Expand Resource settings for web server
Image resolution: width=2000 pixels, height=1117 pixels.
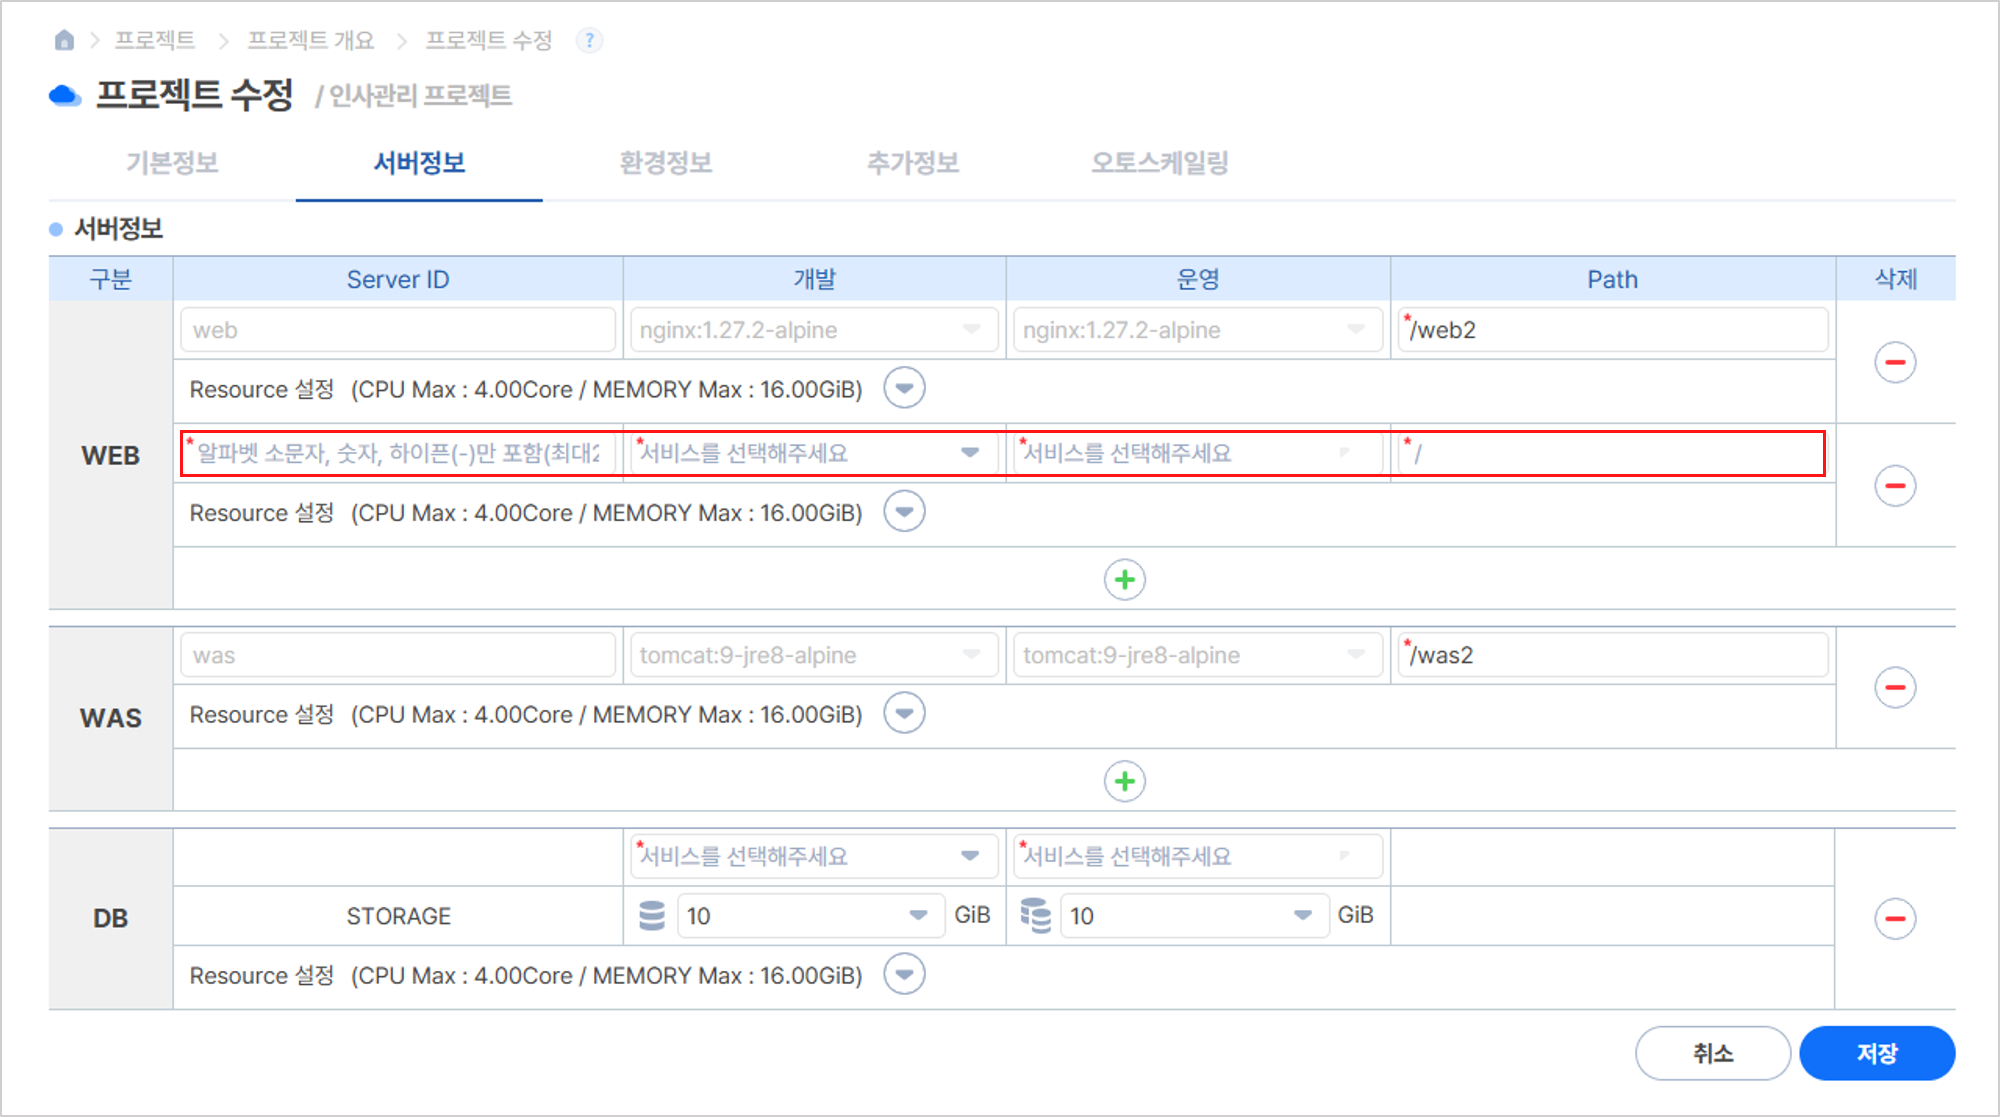click(904, 388)
